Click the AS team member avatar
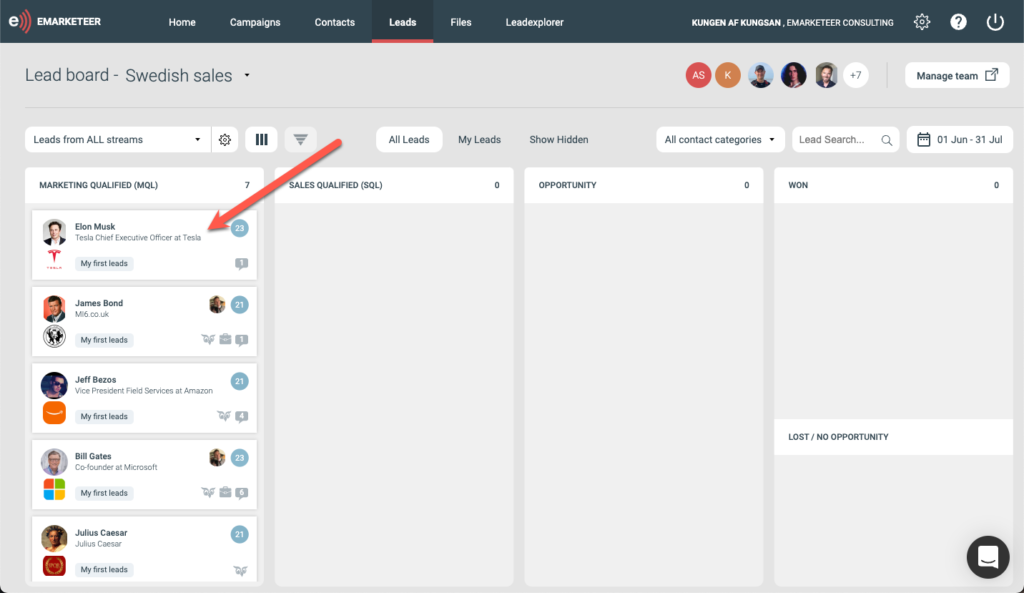 pos(698,75)
